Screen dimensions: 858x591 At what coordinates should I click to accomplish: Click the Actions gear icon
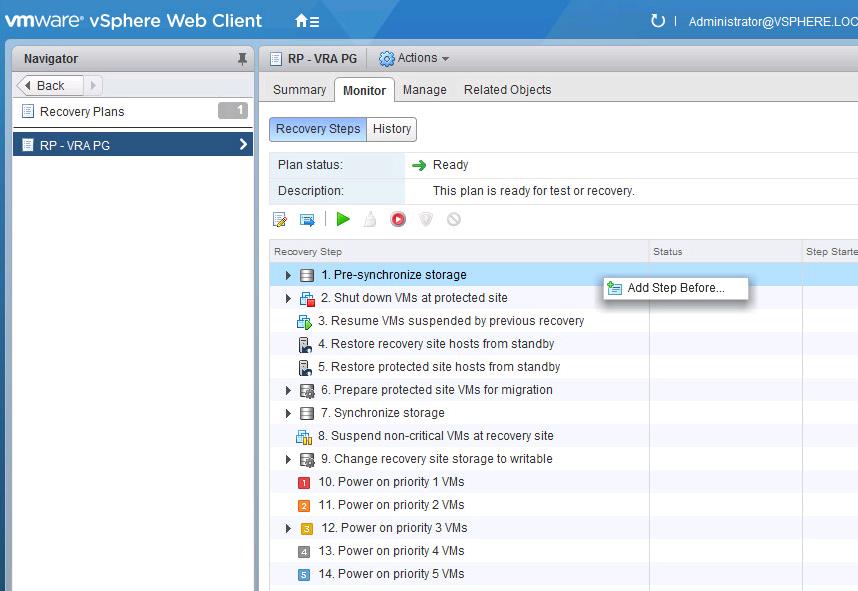(x=386, y=59)
